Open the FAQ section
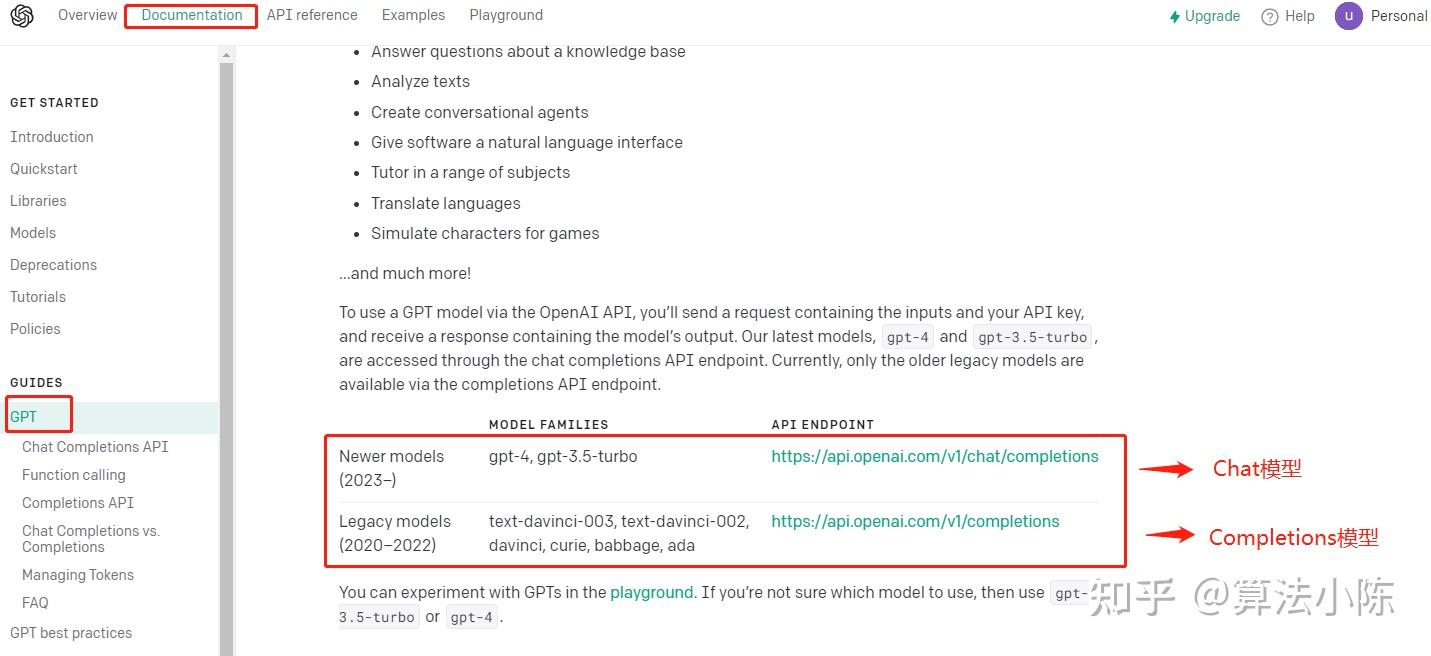The width and height of the screenshot is (1431, 656). [x=35, y=602]
